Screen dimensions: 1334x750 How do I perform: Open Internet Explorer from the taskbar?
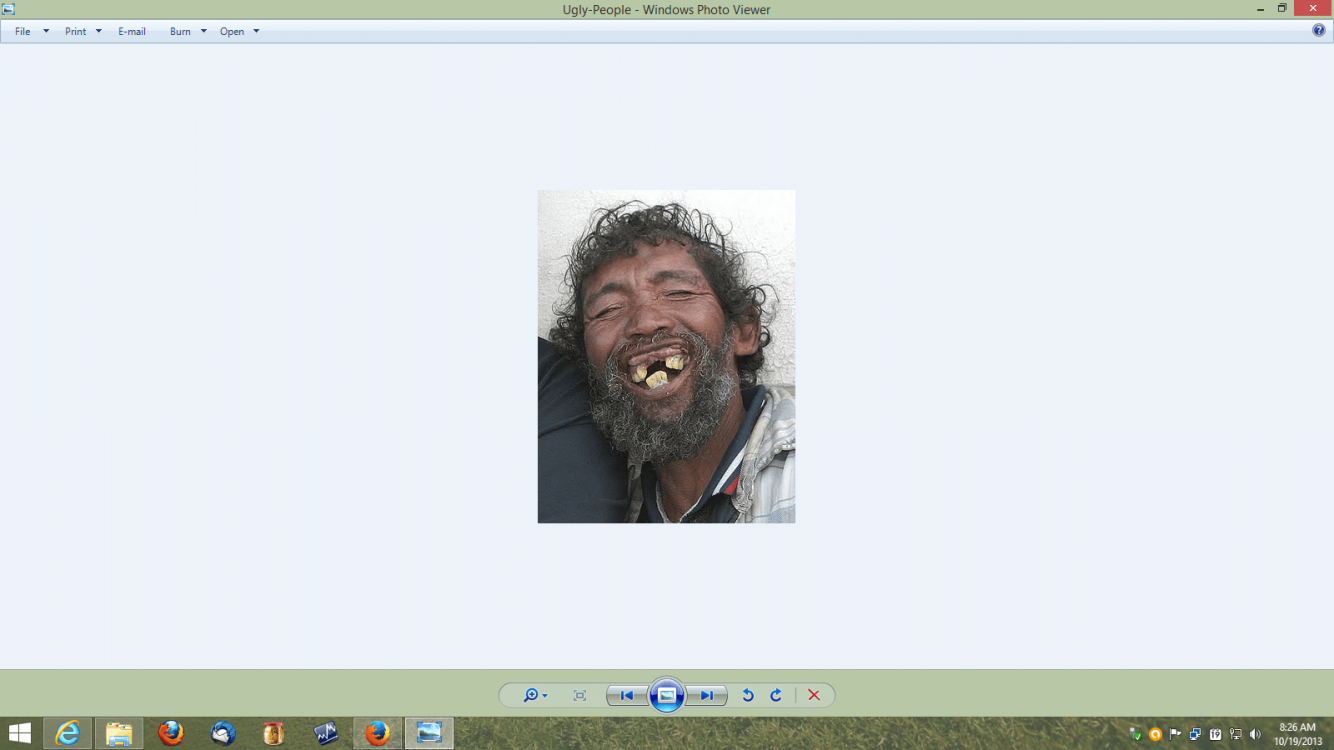[68, 733]
